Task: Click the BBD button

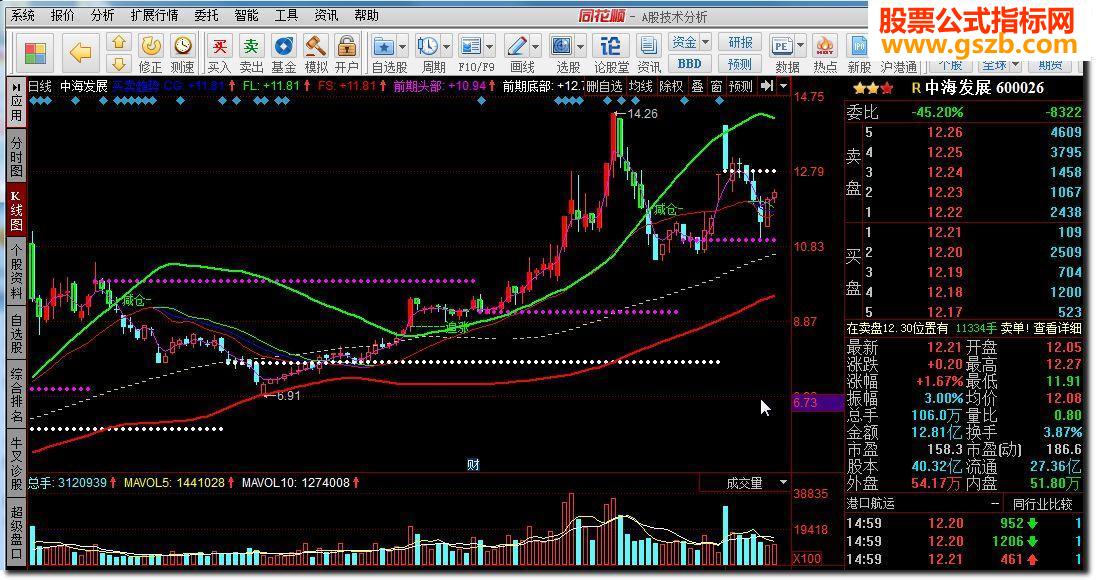Action: pyautogui.click(x=689, y=64)
